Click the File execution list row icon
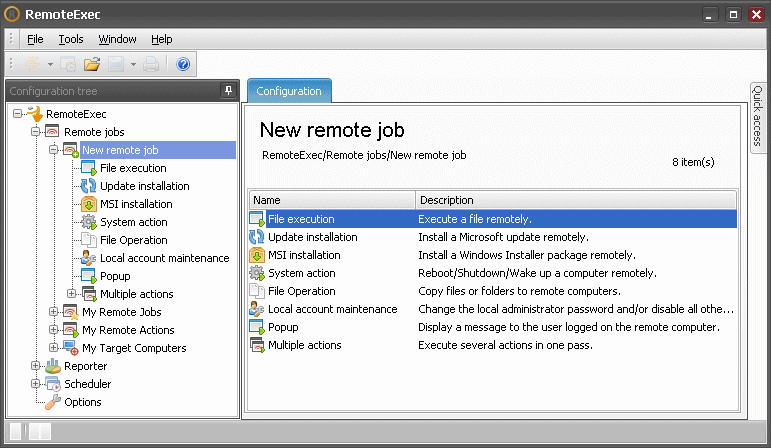771x448 pixels. 257,219
